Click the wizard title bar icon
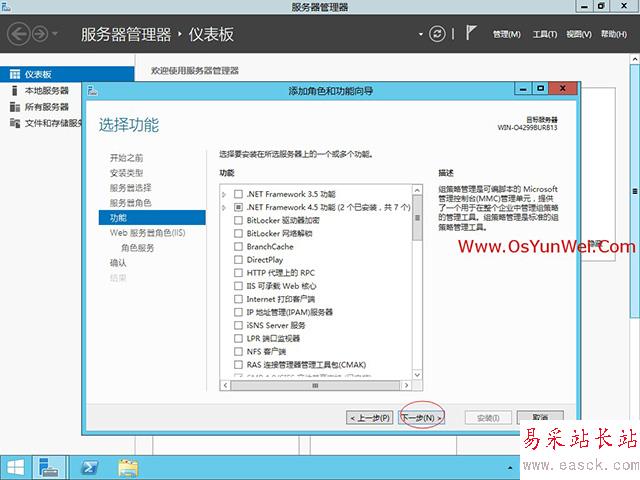Screen dimensions: 640x480 pyautogui.click(x=93, y=90)
